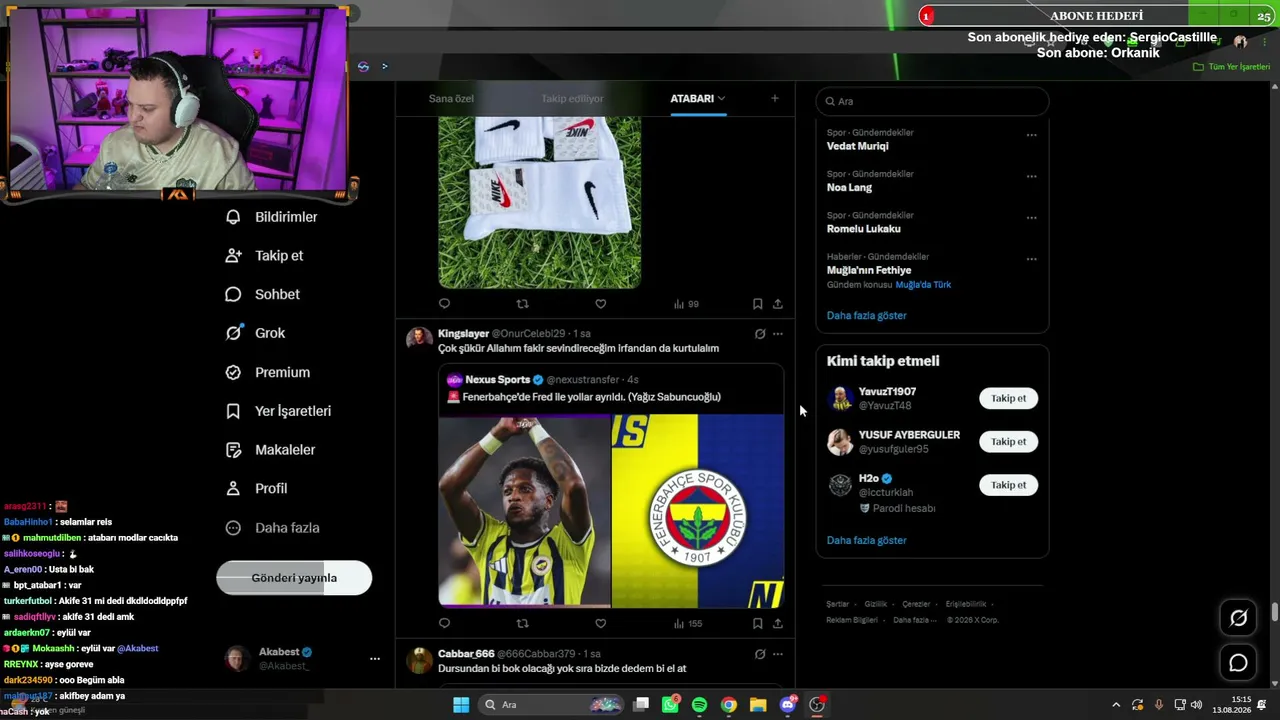
Task: Like the Nike socks post
Action: coord(600,304)
